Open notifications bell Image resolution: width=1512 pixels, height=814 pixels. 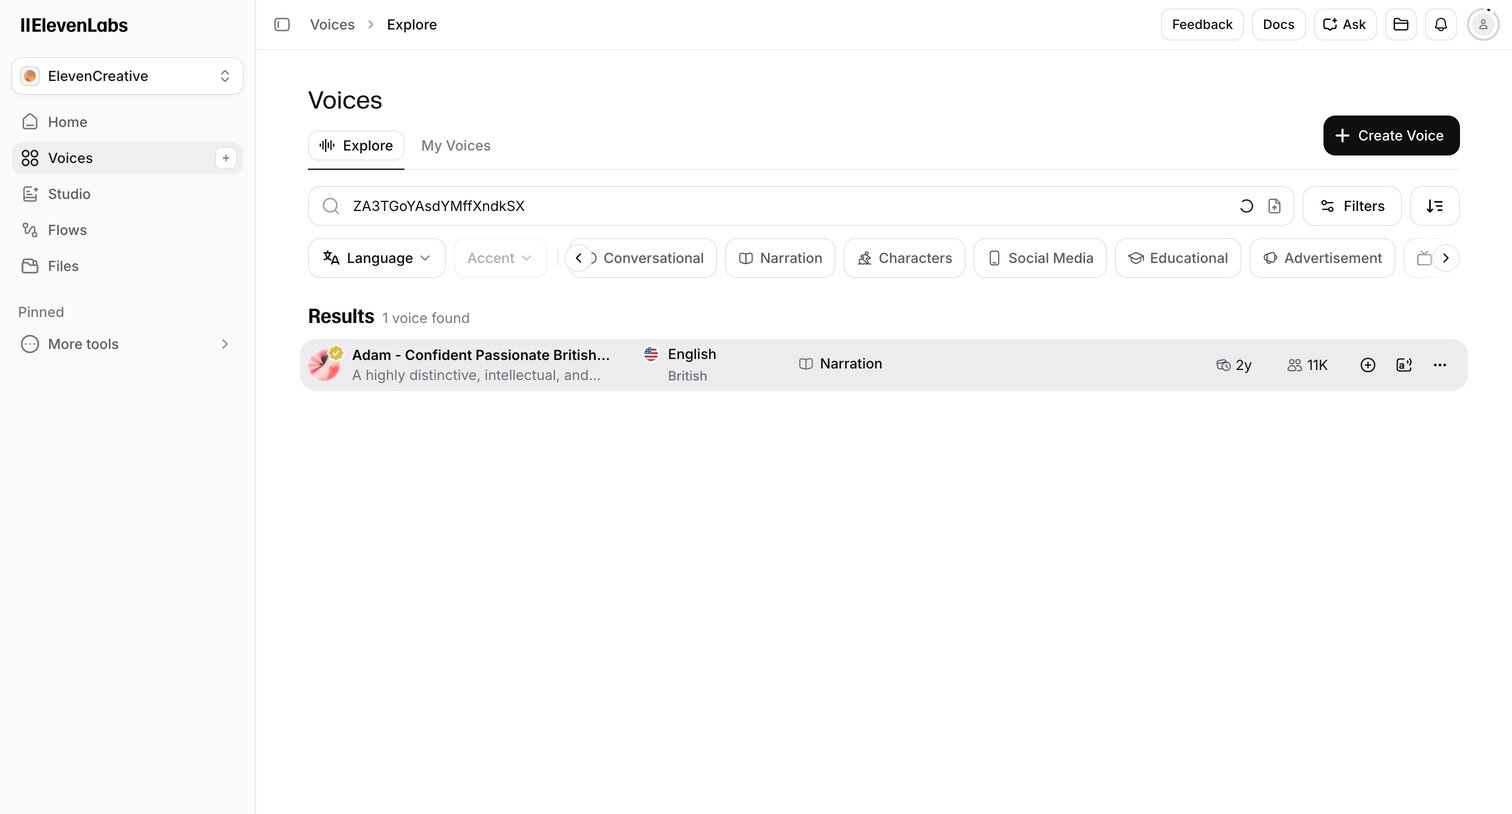click(1441, 24)
